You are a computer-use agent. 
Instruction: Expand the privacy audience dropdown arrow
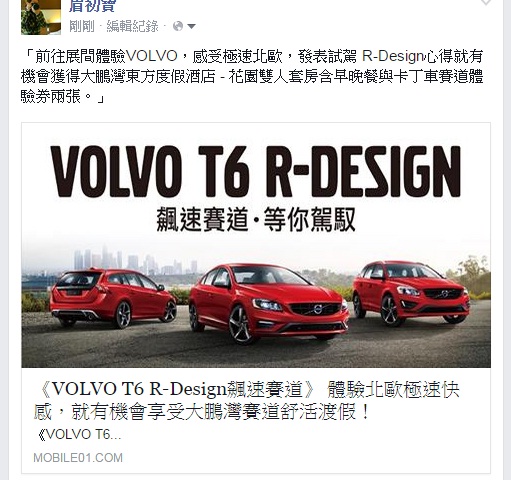(x=191, y=26)
